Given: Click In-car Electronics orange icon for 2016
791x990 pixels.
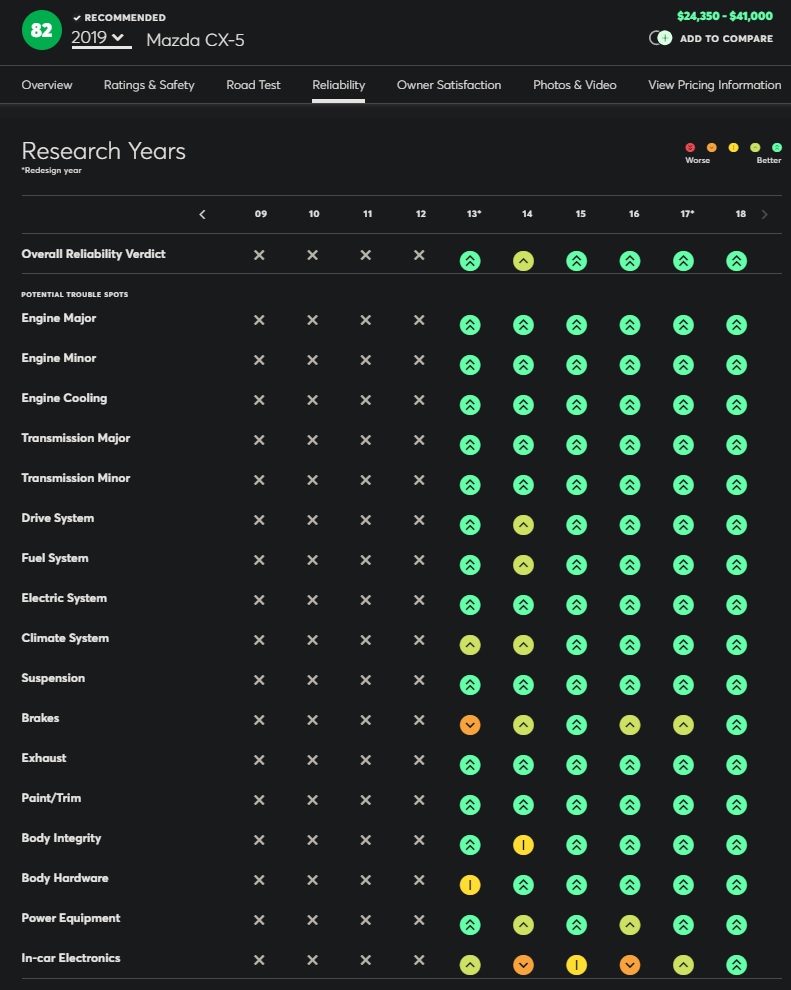Looking at the screenshot, I should click(630, 965).
